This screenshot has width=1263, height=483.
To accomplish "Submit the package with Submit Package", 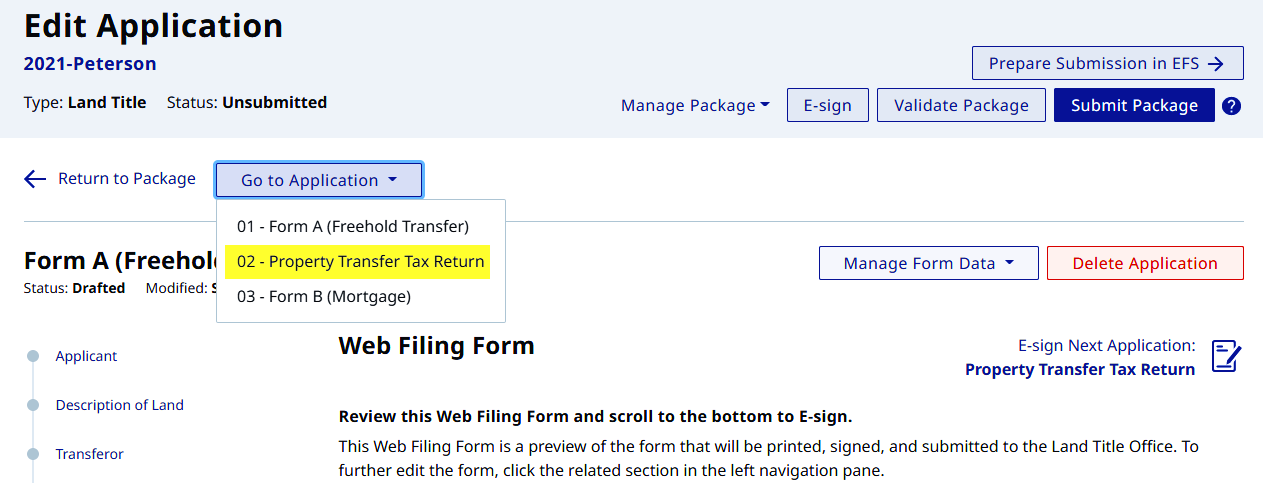I will point(1134,105).
